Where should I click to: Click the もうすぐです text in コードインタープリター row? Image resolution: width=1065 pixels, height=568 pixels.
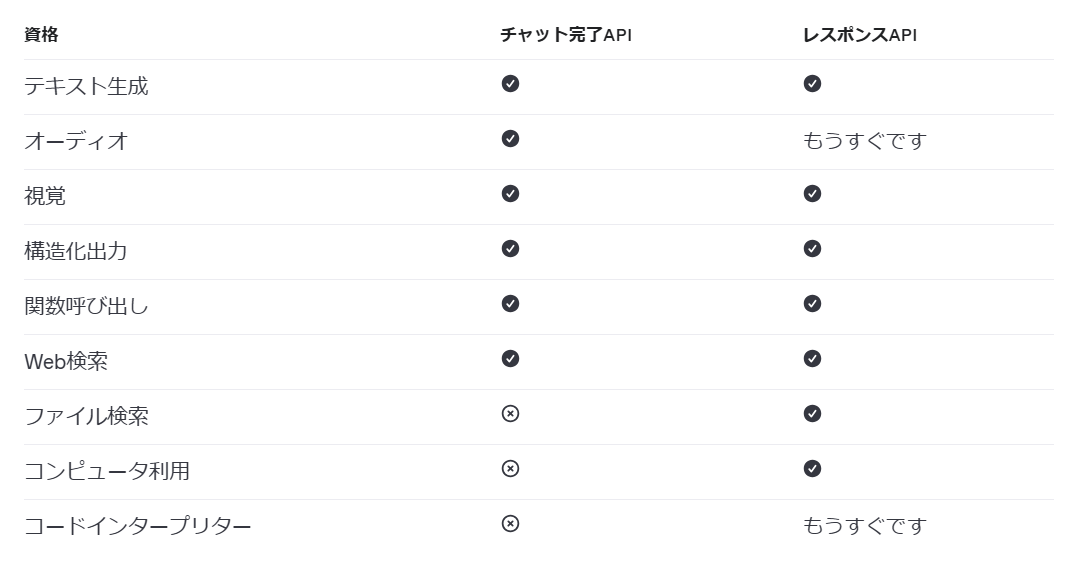point(864,526)
